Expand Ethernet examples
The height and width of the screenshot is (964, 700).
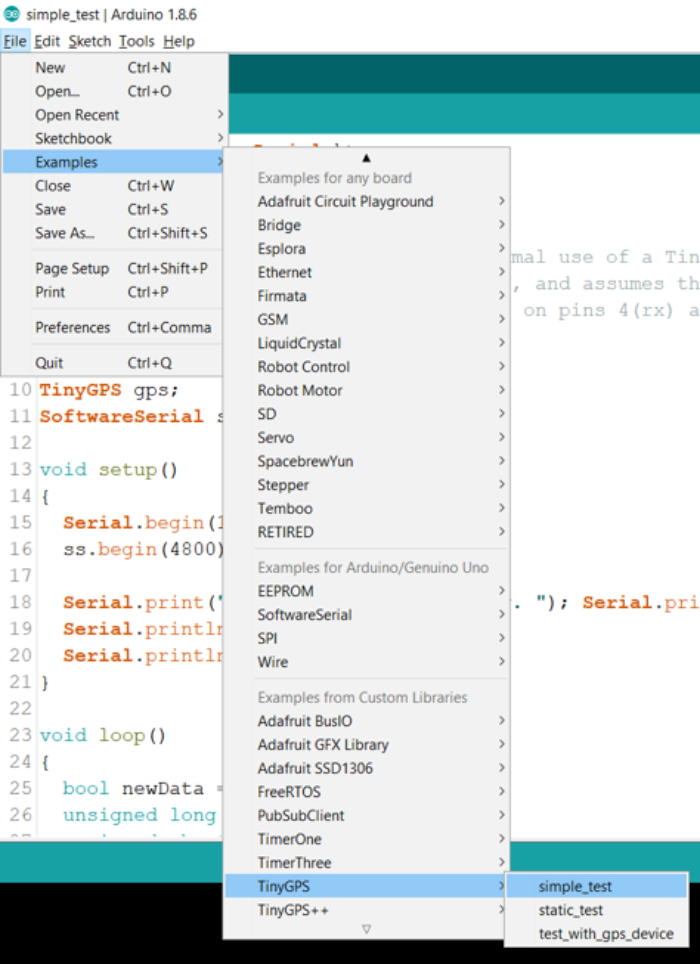pos(366,272)
